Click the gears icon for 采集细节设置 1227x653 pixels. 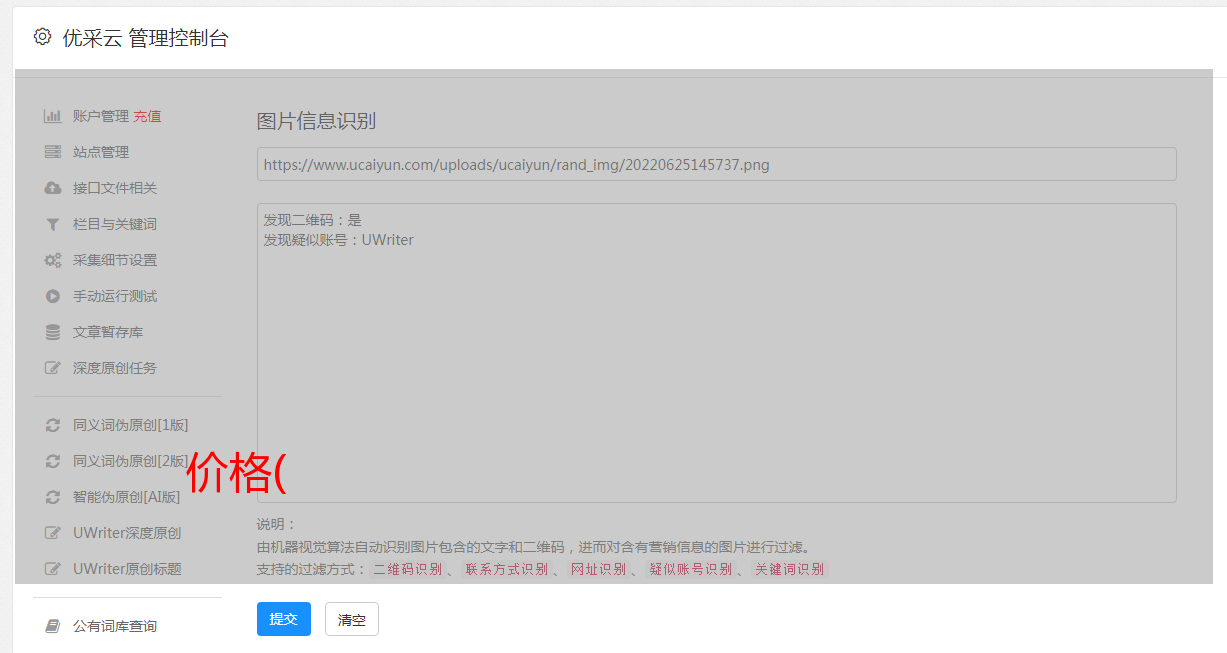53,260
